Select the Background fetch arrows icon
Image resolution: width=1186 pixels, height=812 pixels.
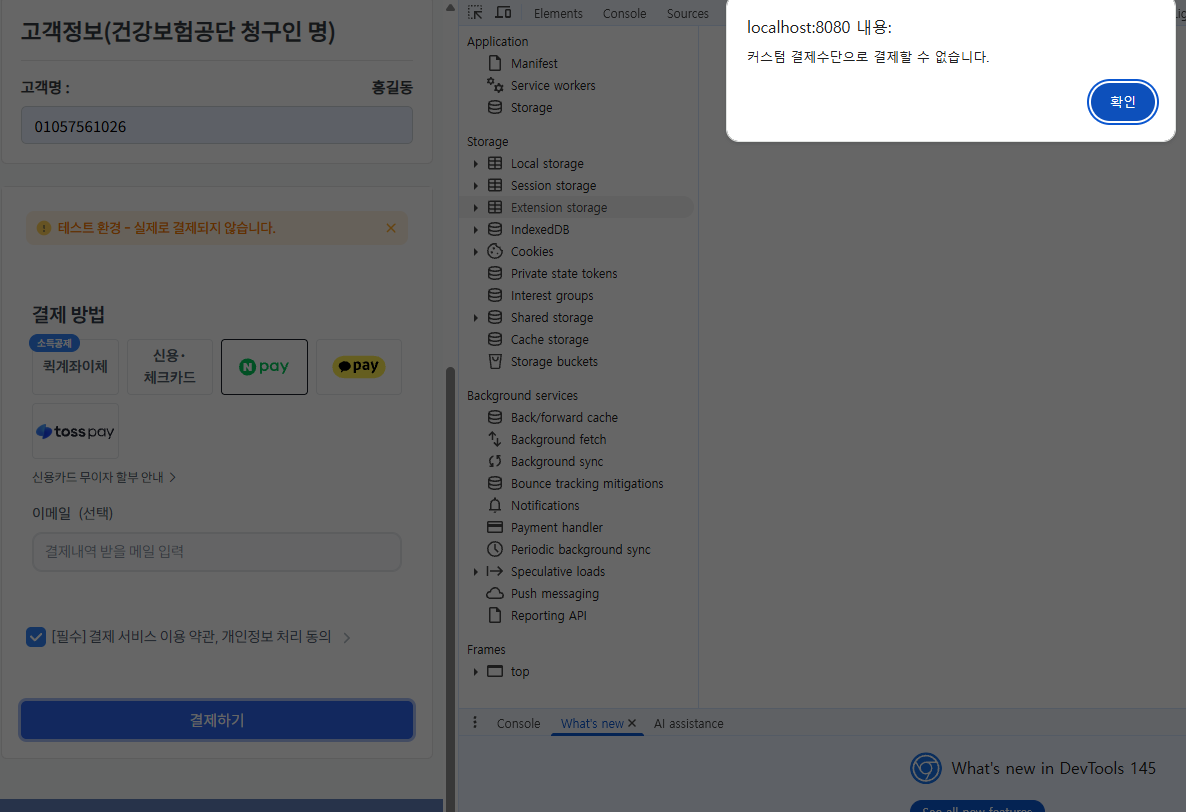495,439
